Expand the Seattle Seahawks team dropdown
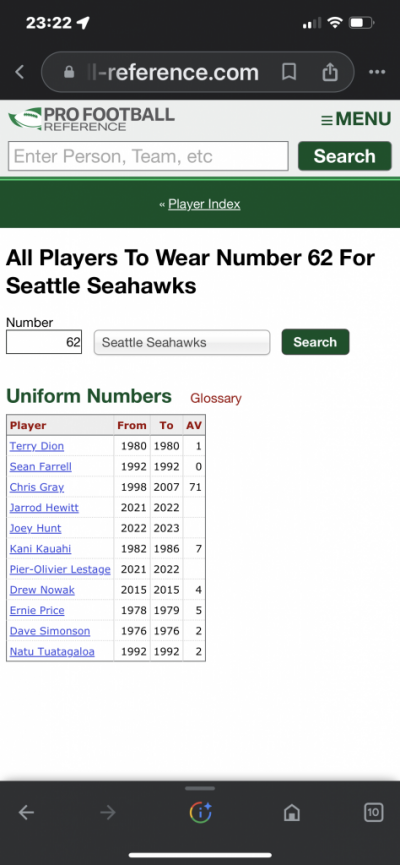The height and width of the screenshot is (865, 400). click(x=182, y=343)
